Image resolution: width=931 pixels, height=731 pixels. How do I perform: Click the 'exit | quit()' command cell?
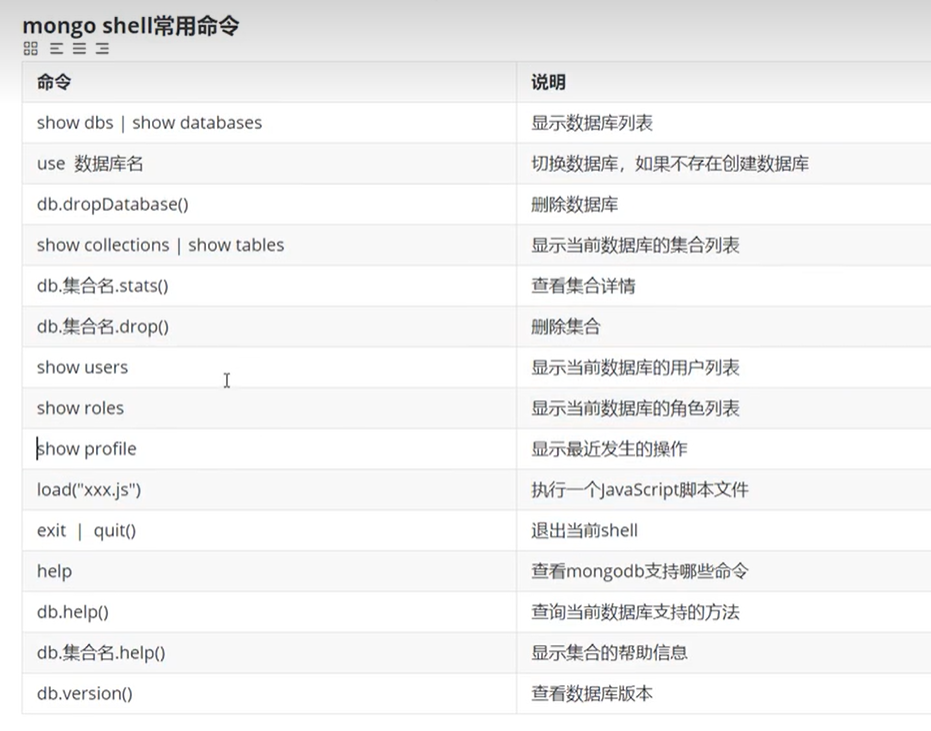click(x=269, y=530)
